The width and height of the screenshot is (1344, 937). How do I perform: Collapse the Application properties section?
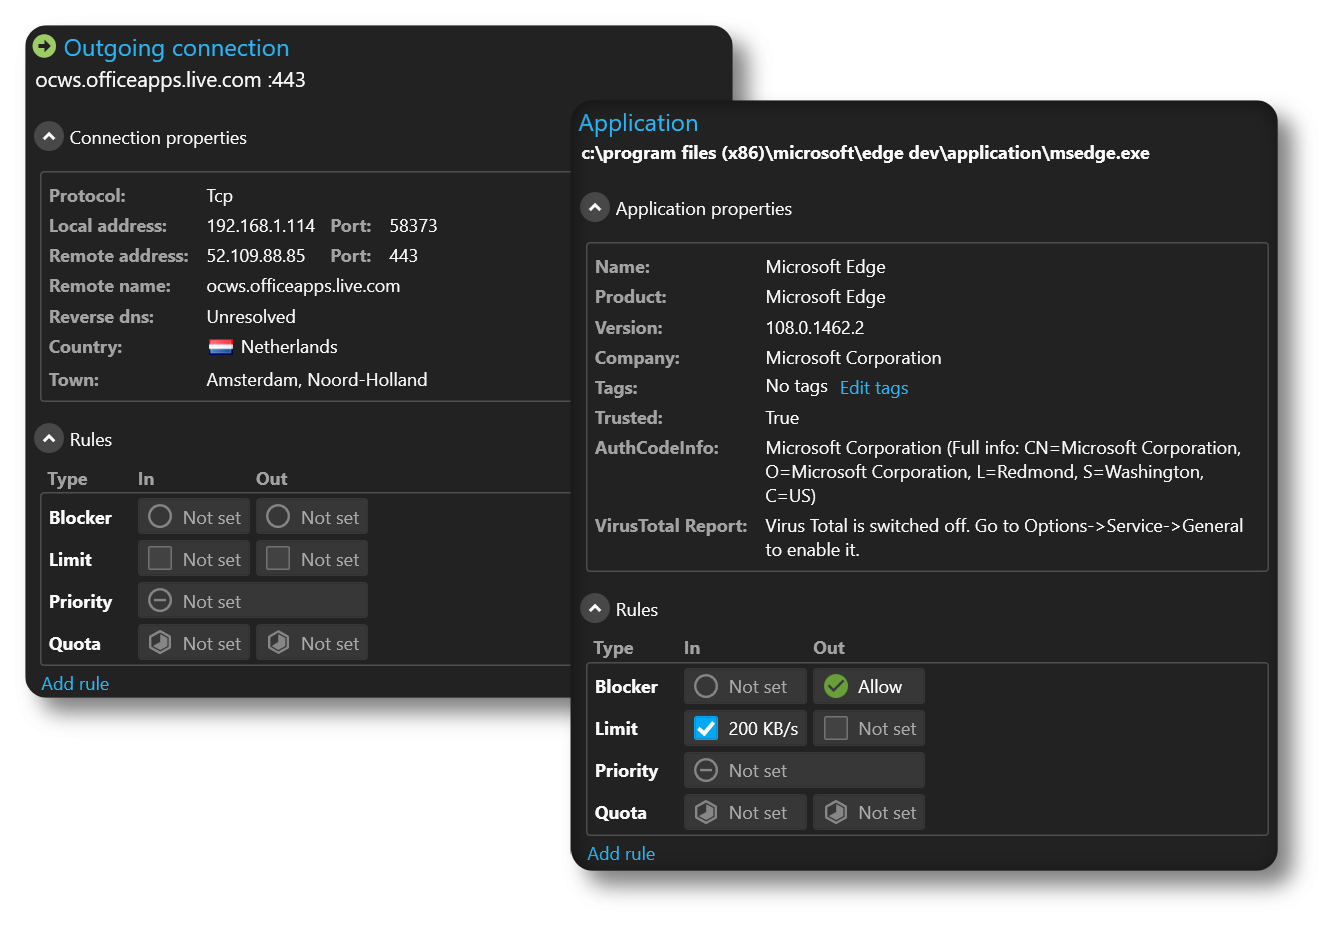(x=595, y=208)
